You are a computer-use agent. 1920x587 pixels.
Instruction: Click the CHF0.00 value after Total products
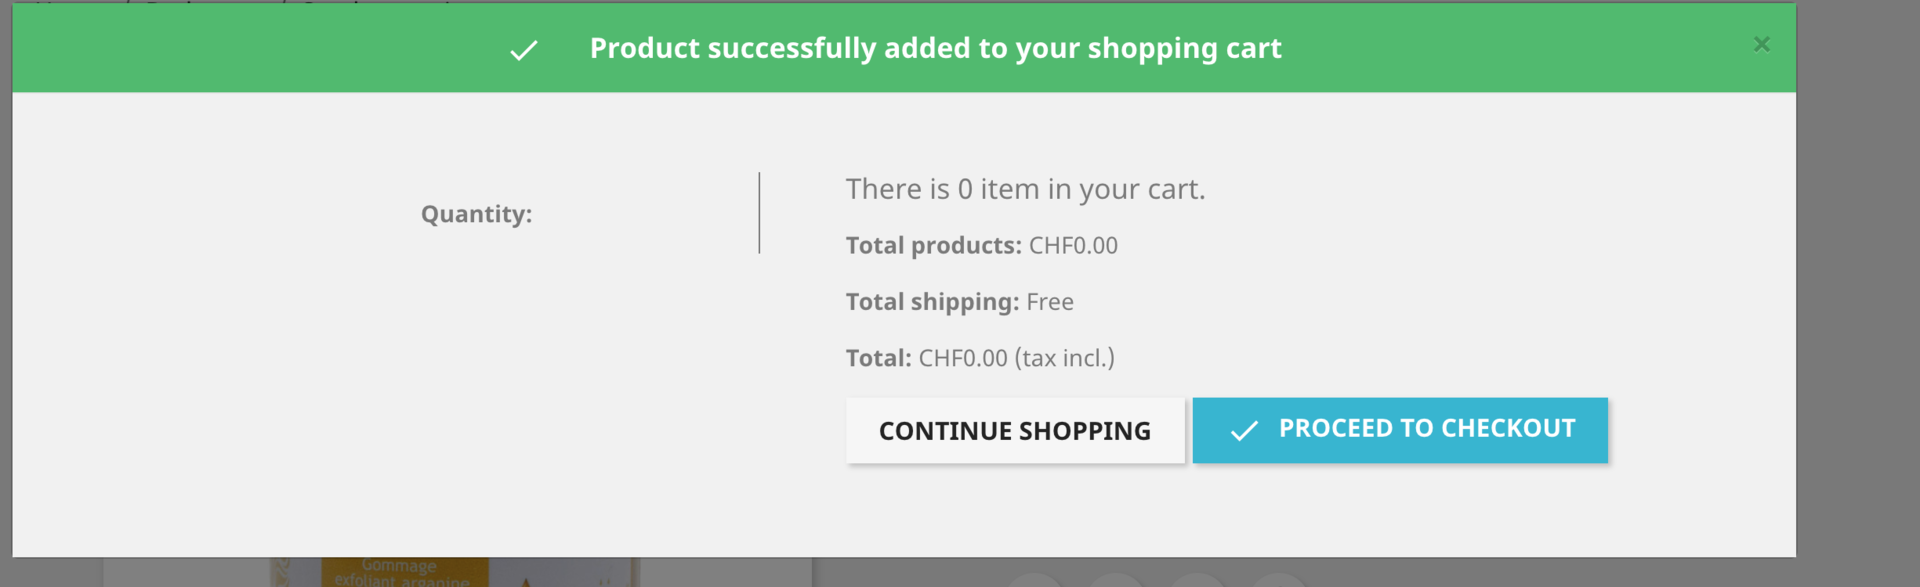(x=1073, y=246)
